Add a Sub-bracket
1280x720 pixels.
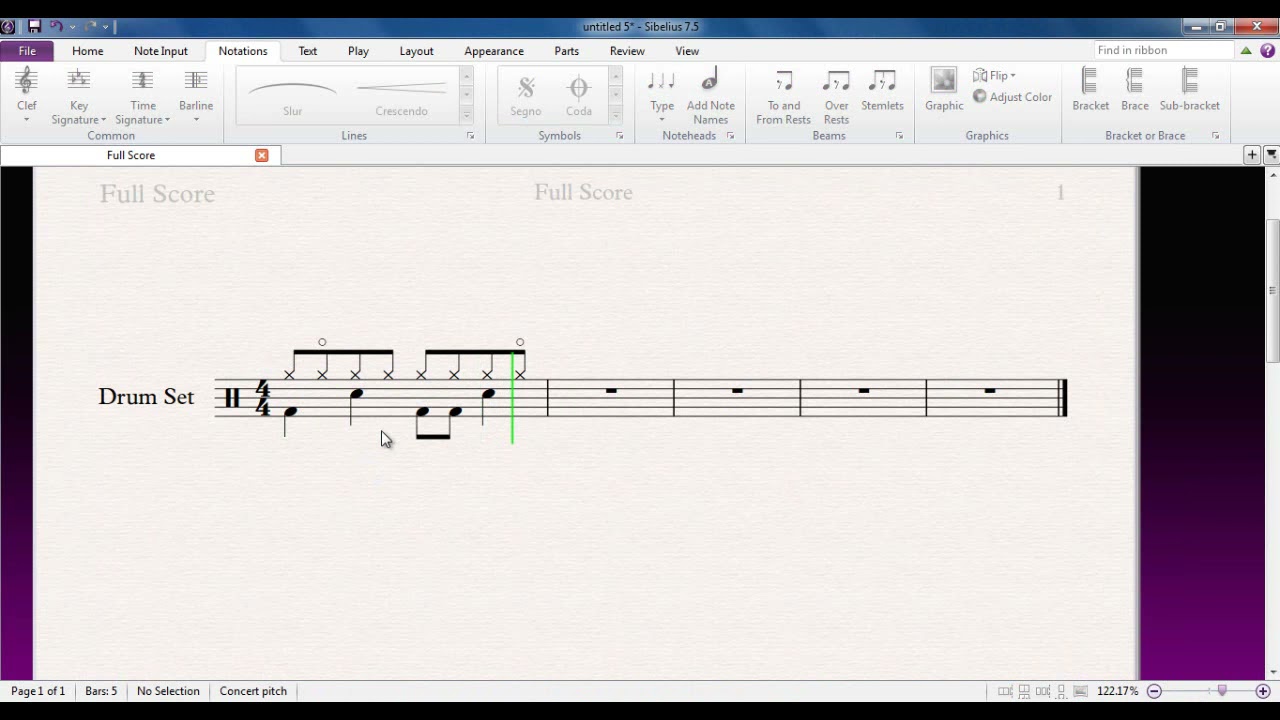[x=1189, y=90]
